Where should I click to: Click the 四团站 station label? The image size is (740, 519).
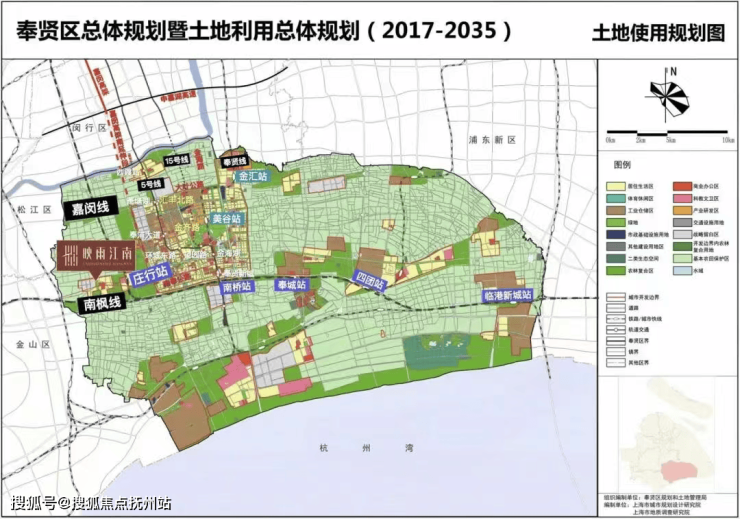pyautogui.click(x=370, y=275)
